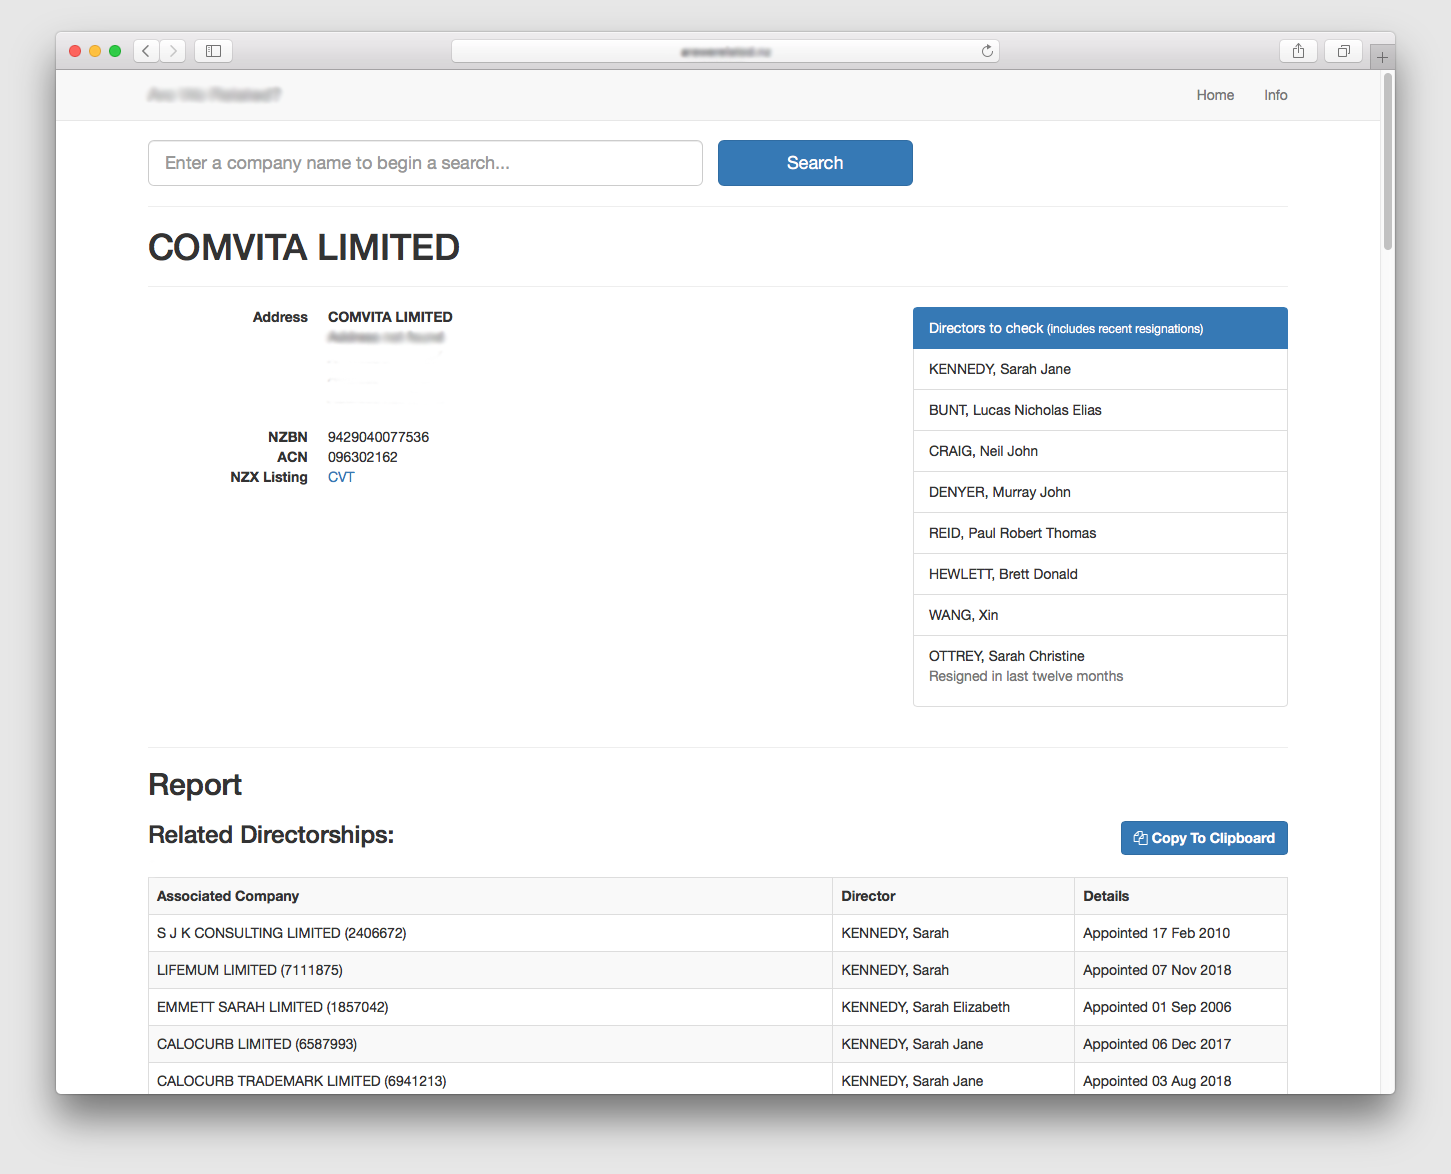The height and width of the screenshot is (1174, 1451).
Task: Open the Info nav menu item
Action: [1275, 95]
